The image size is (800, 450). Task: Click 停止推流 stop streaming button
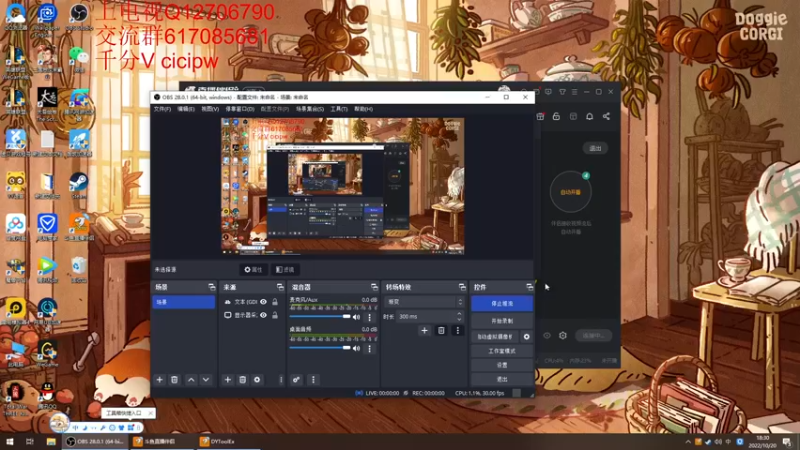pos(502,304)
